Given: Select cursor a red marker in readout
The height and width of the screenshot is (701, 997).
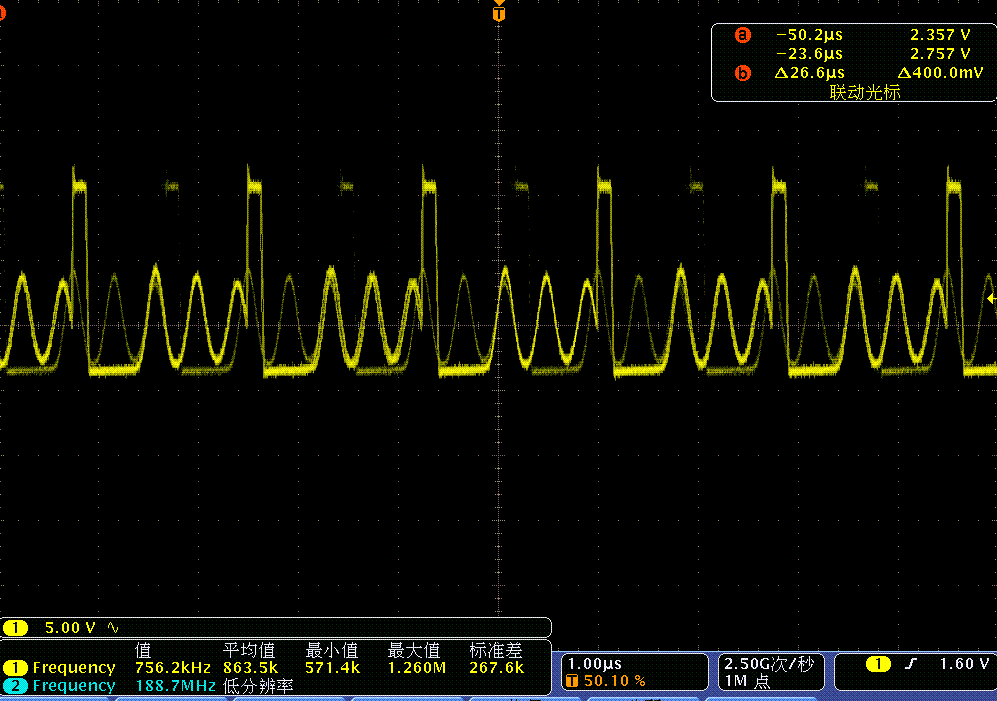Looking at the screenshot, I should pyautogui.click(x=743, y=35).
